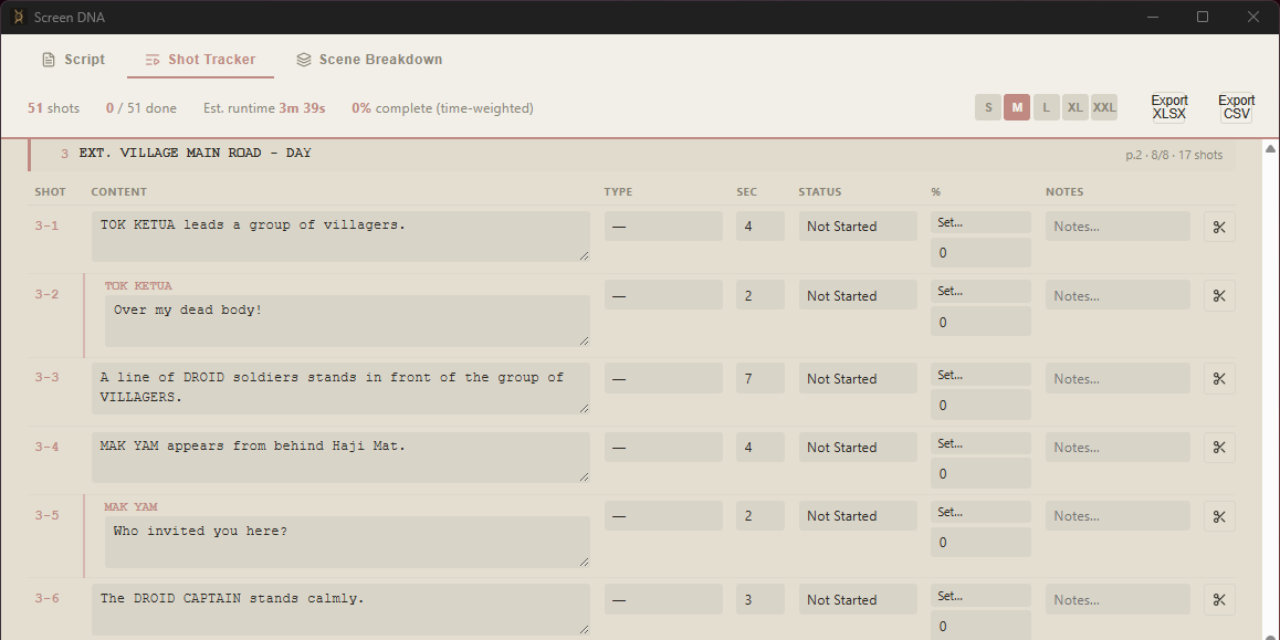Edit dialogue 'Who invited you here?'
The image size is (1280, 640).
click(347, 542)
